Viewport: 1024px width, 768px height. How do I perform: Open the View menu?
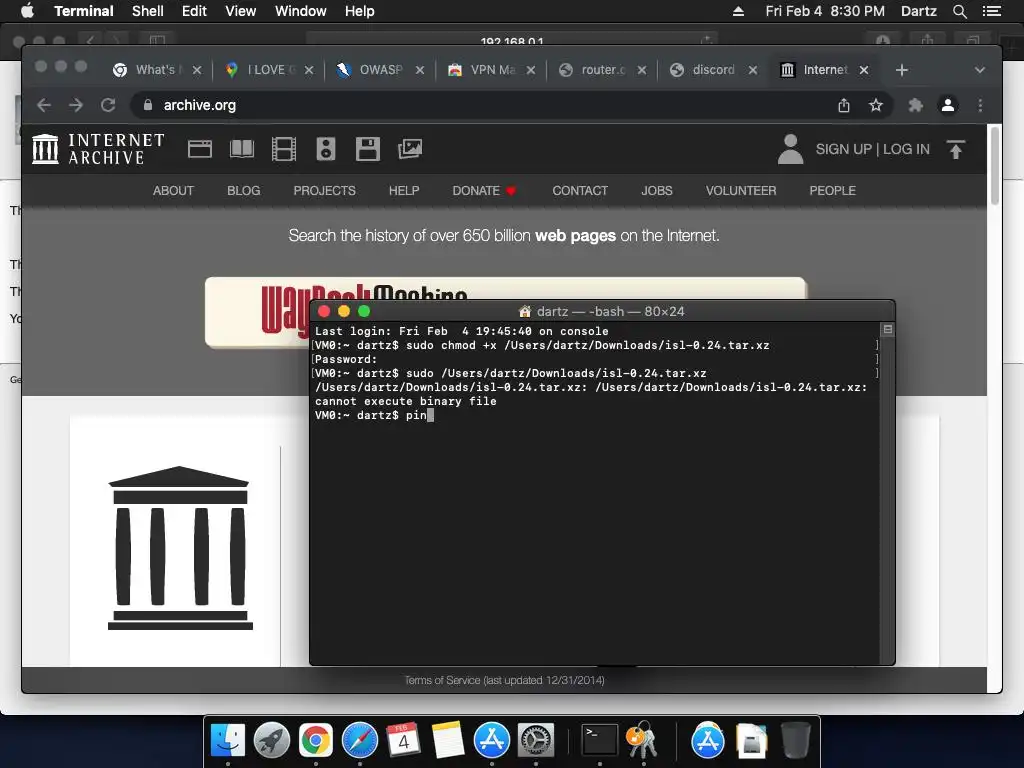[x=240, y=11]
